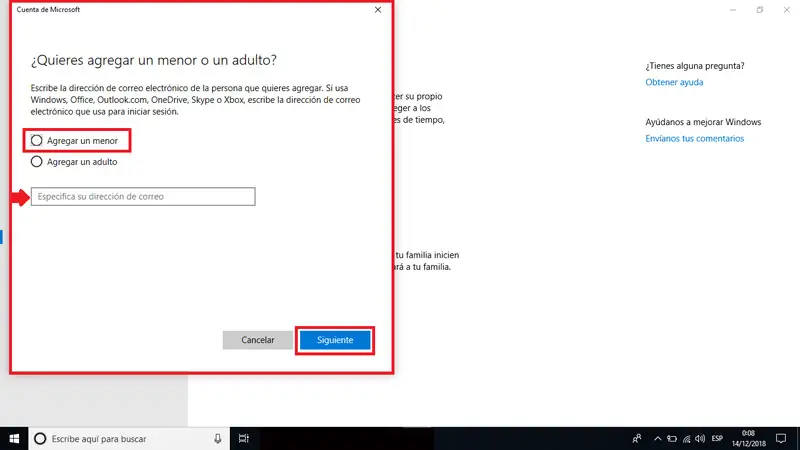Click the Cuenta de Microsoft title text
Screen dimensions: 800x450
(x=48, y=9)
